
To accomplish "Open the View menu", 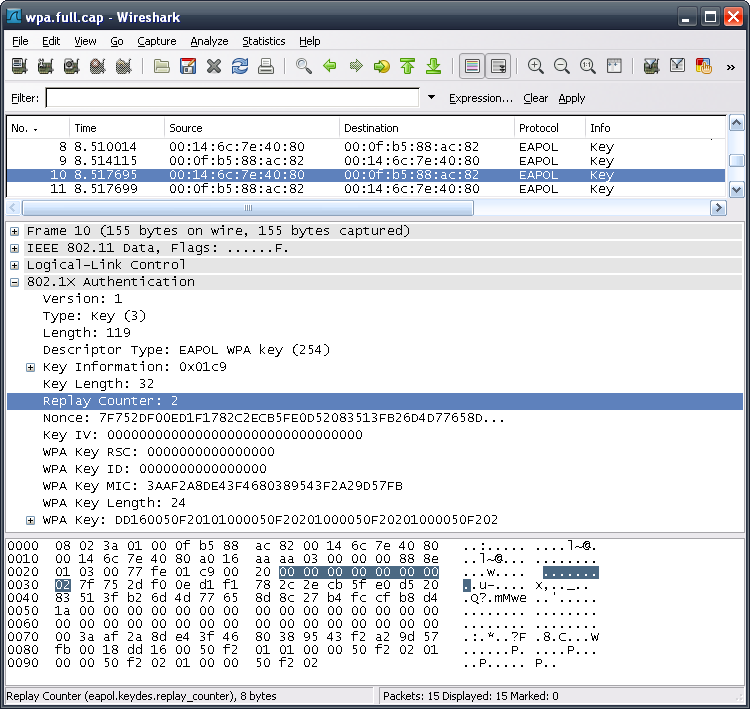I will click(85, 41).
